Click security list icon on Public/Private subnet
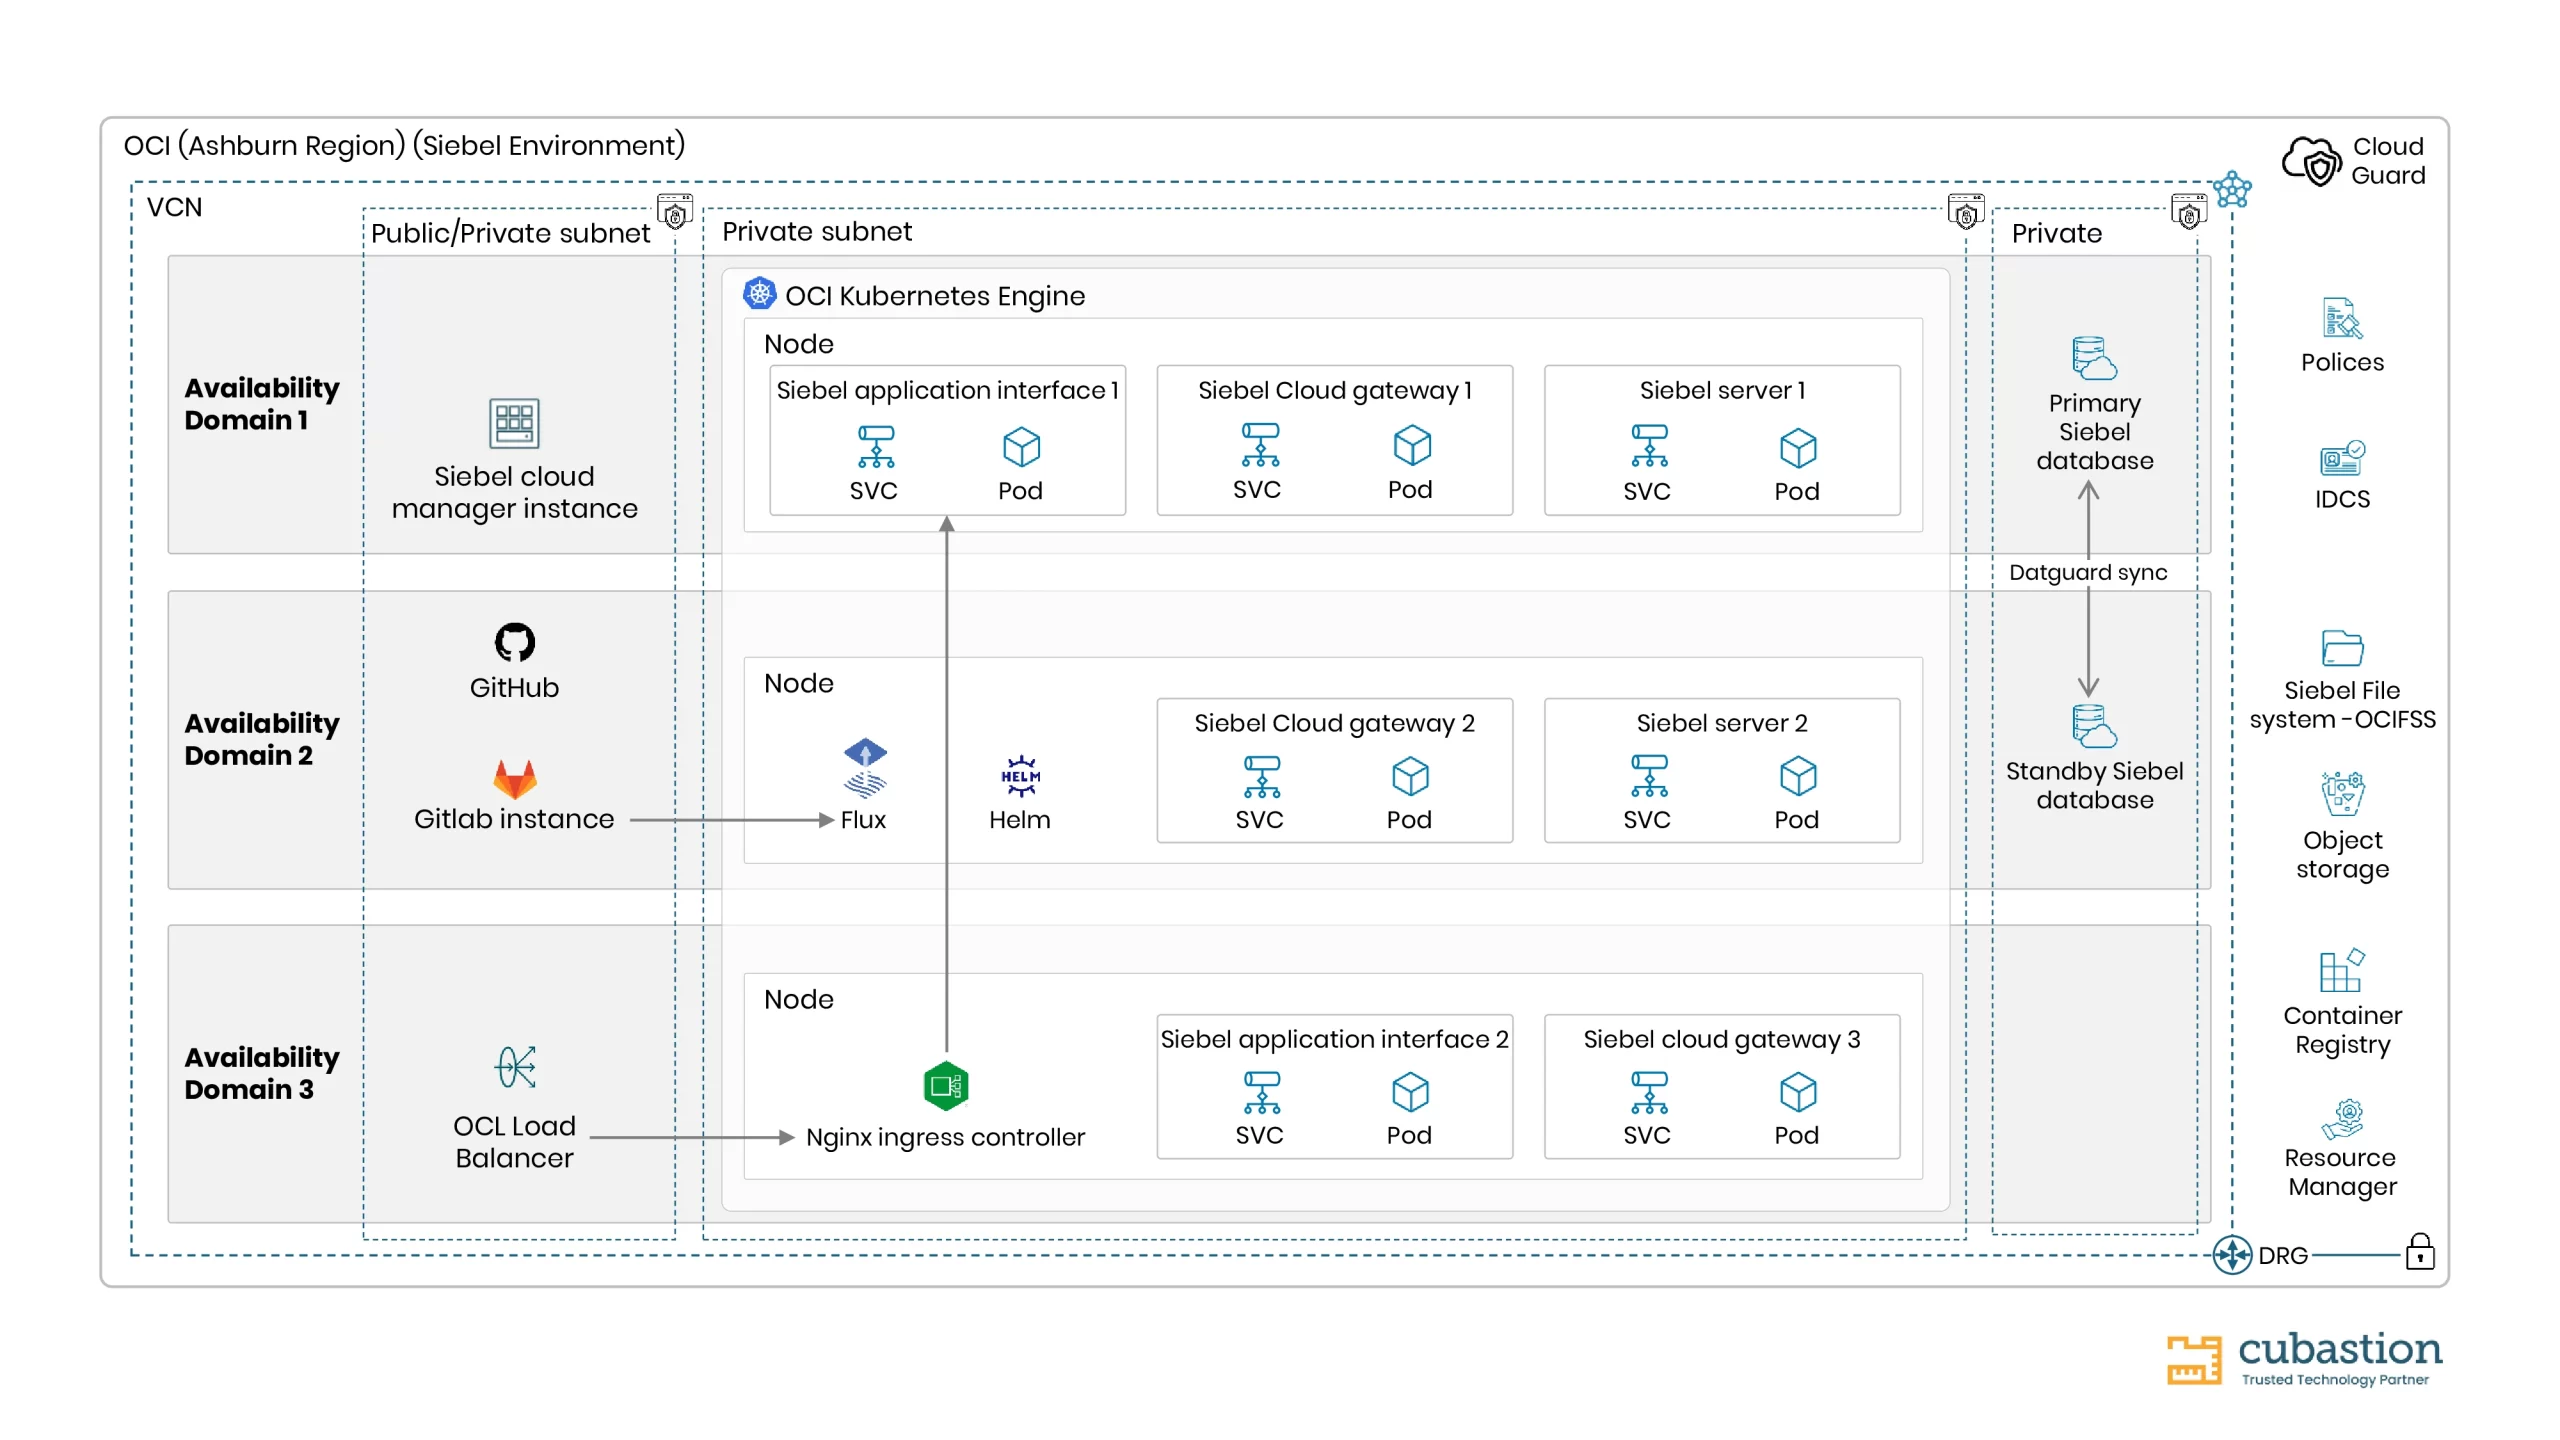The image size is (2560, 1440). (x=675, y=212)
